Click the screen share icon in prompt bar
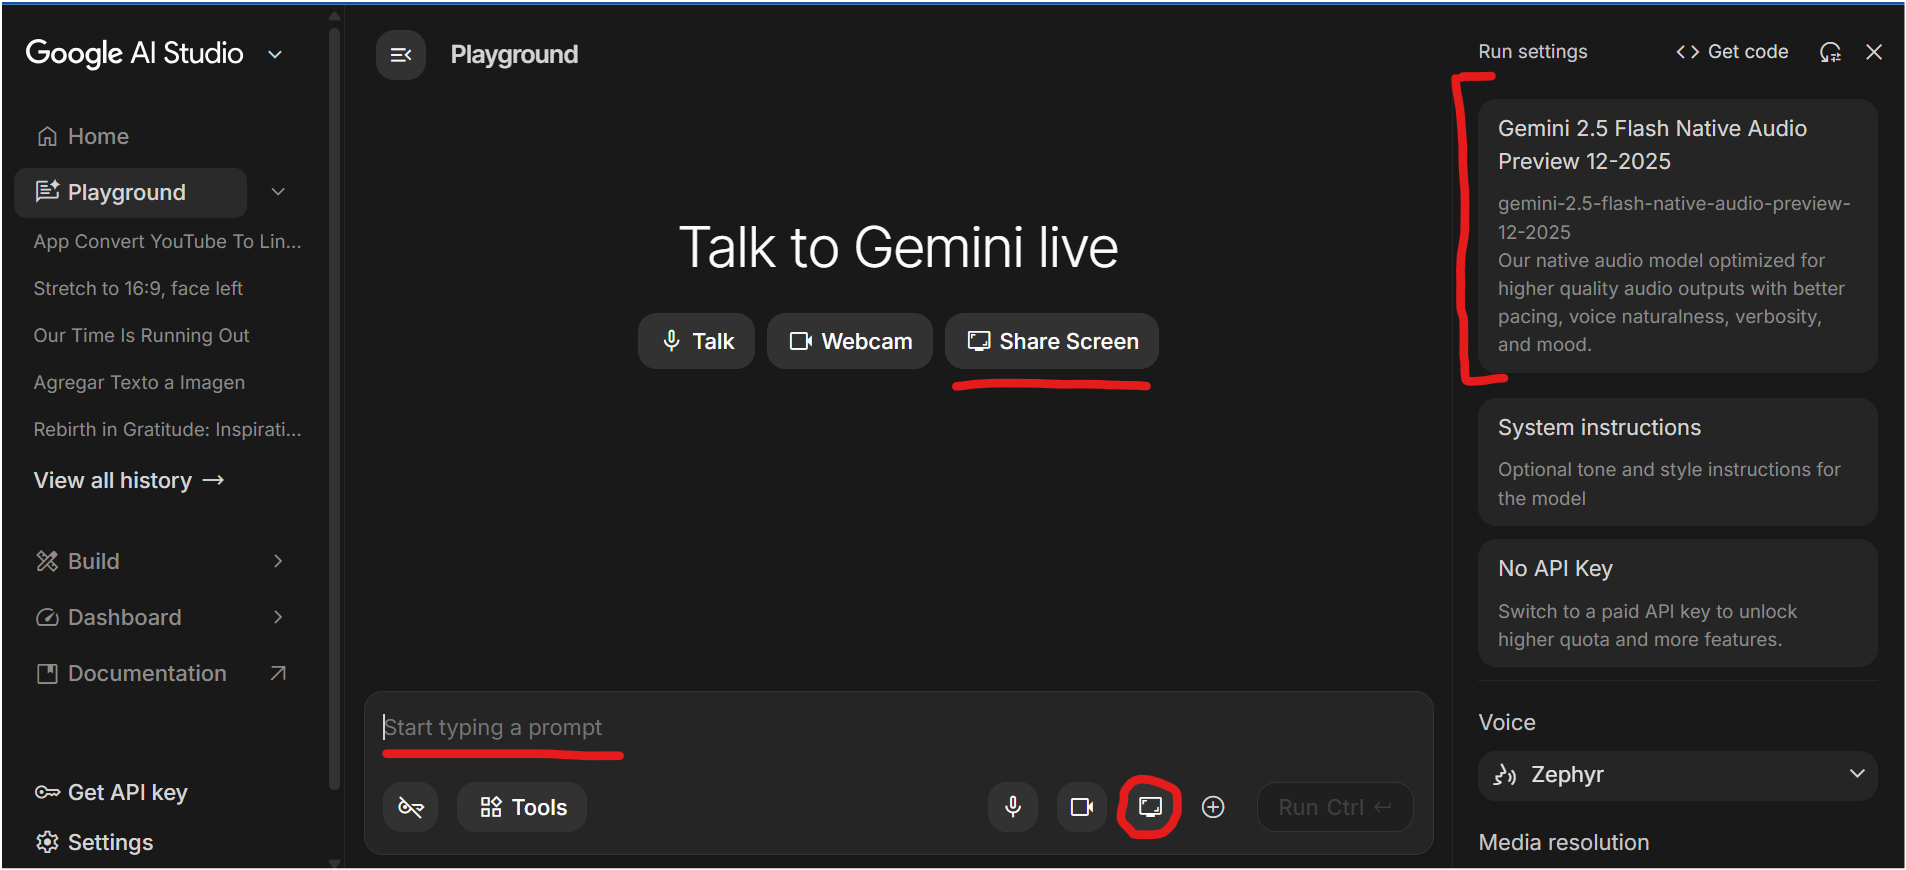The height and width of the screenshot is (870, 1906). [1150, 807]
